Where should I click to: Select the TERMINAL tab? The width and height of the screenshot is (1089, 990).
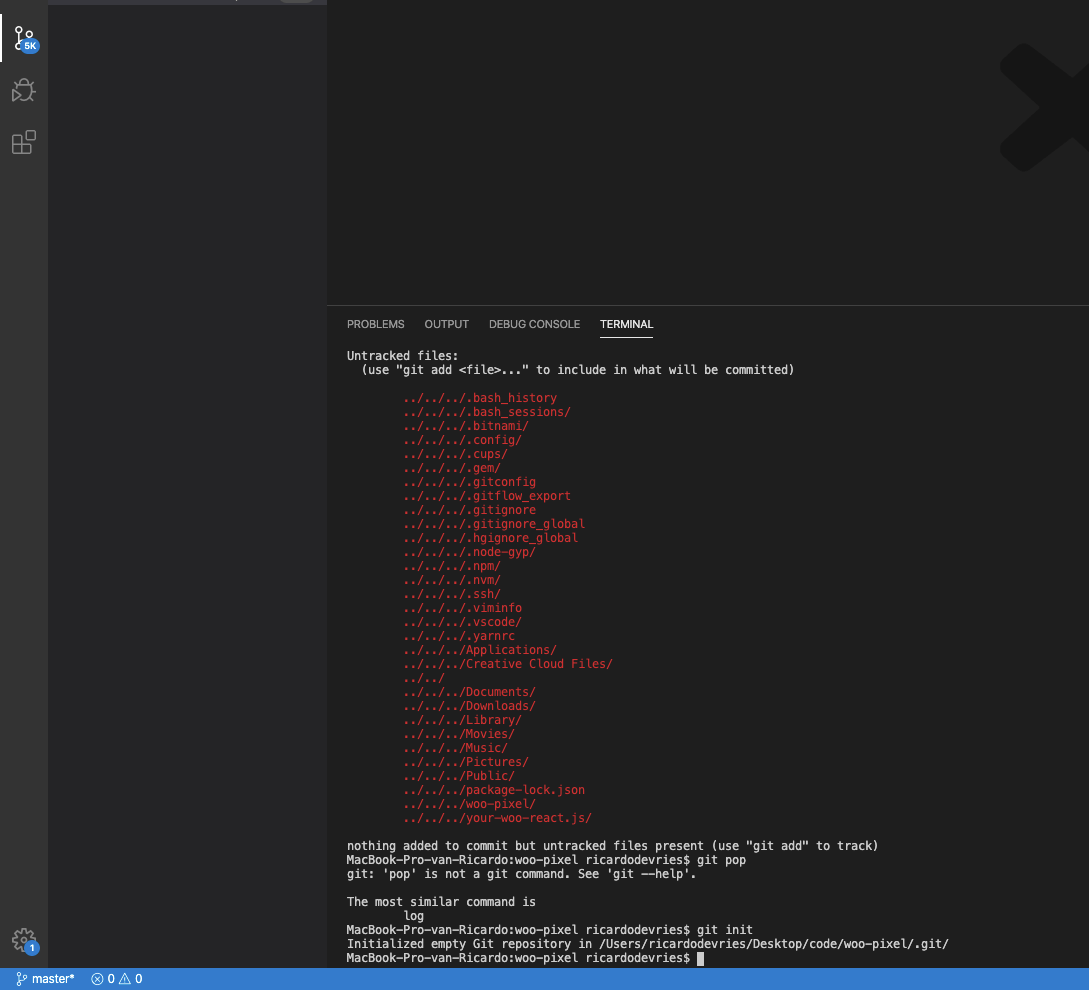click(x=626, y=324)
